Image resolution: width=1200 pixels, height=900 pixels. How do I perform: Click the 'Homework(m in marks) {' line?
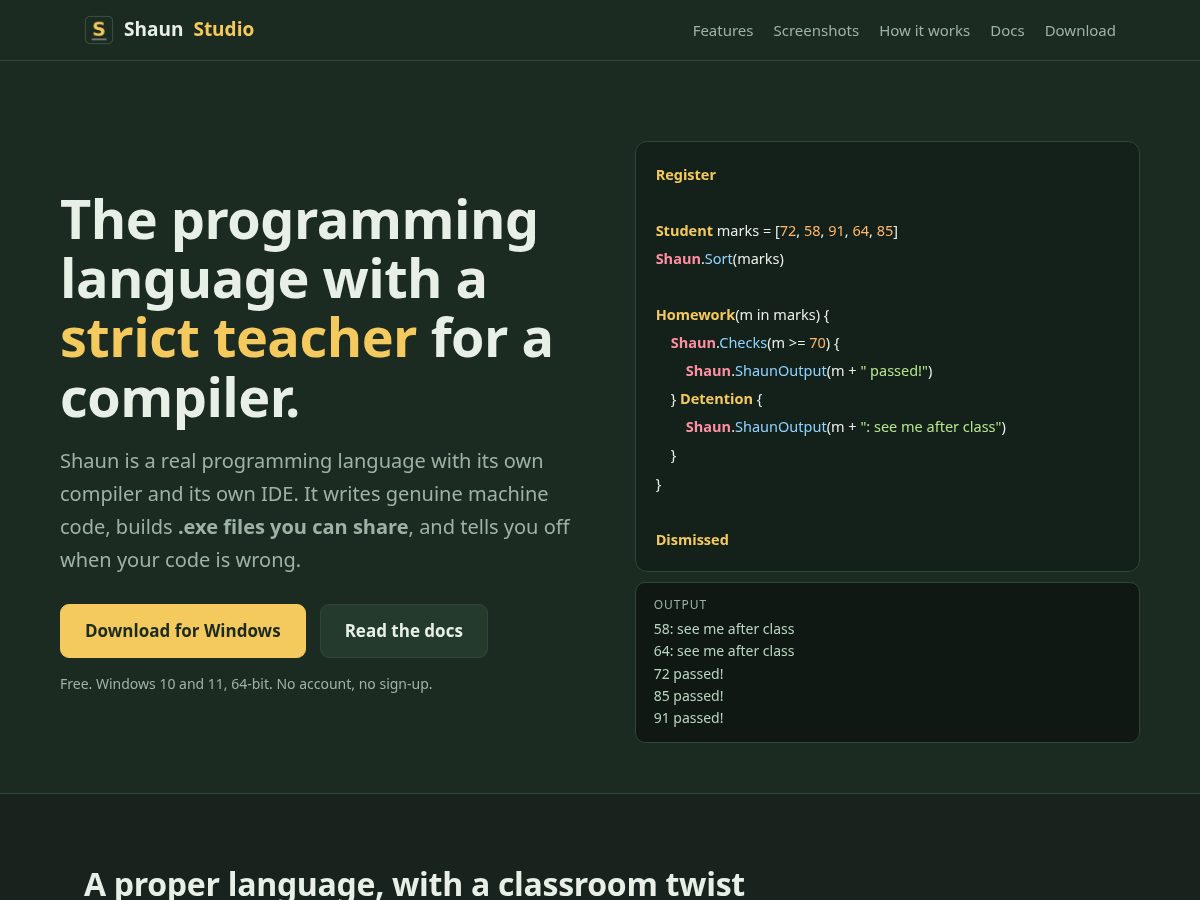[742, 315]
